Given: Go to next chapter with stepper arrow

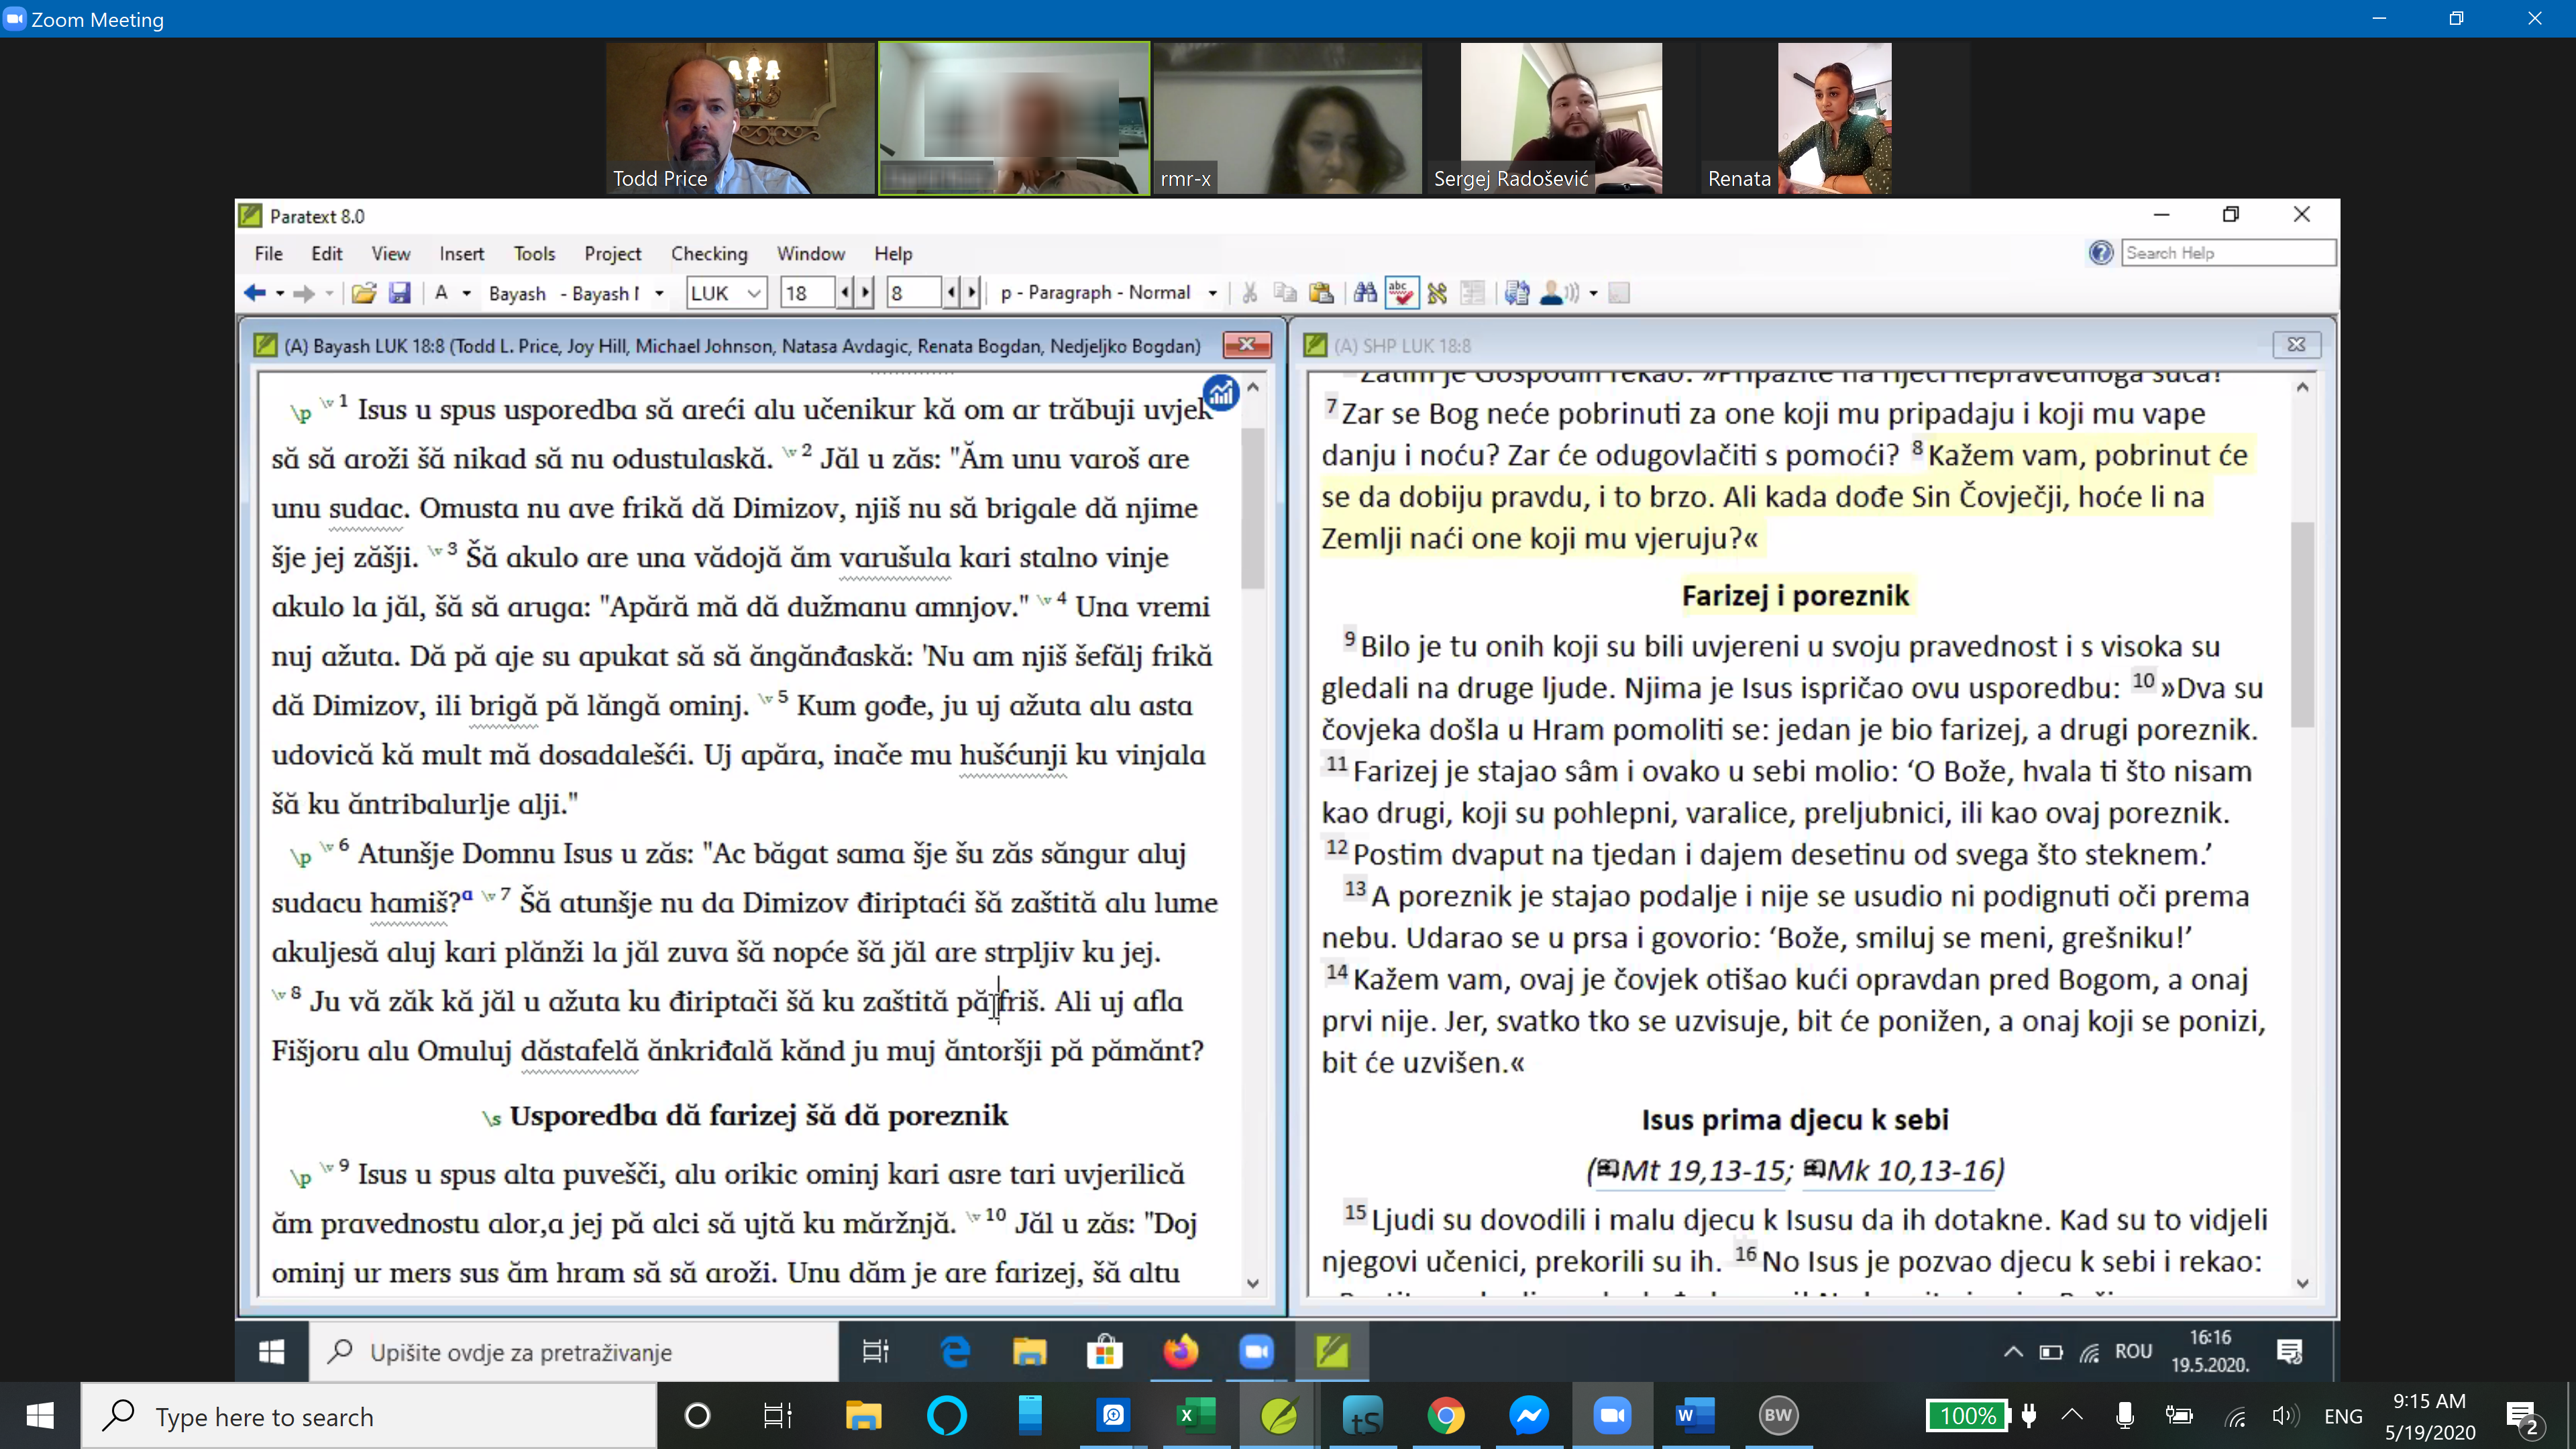Looking at the screenshot, I should tap(866, 293).
